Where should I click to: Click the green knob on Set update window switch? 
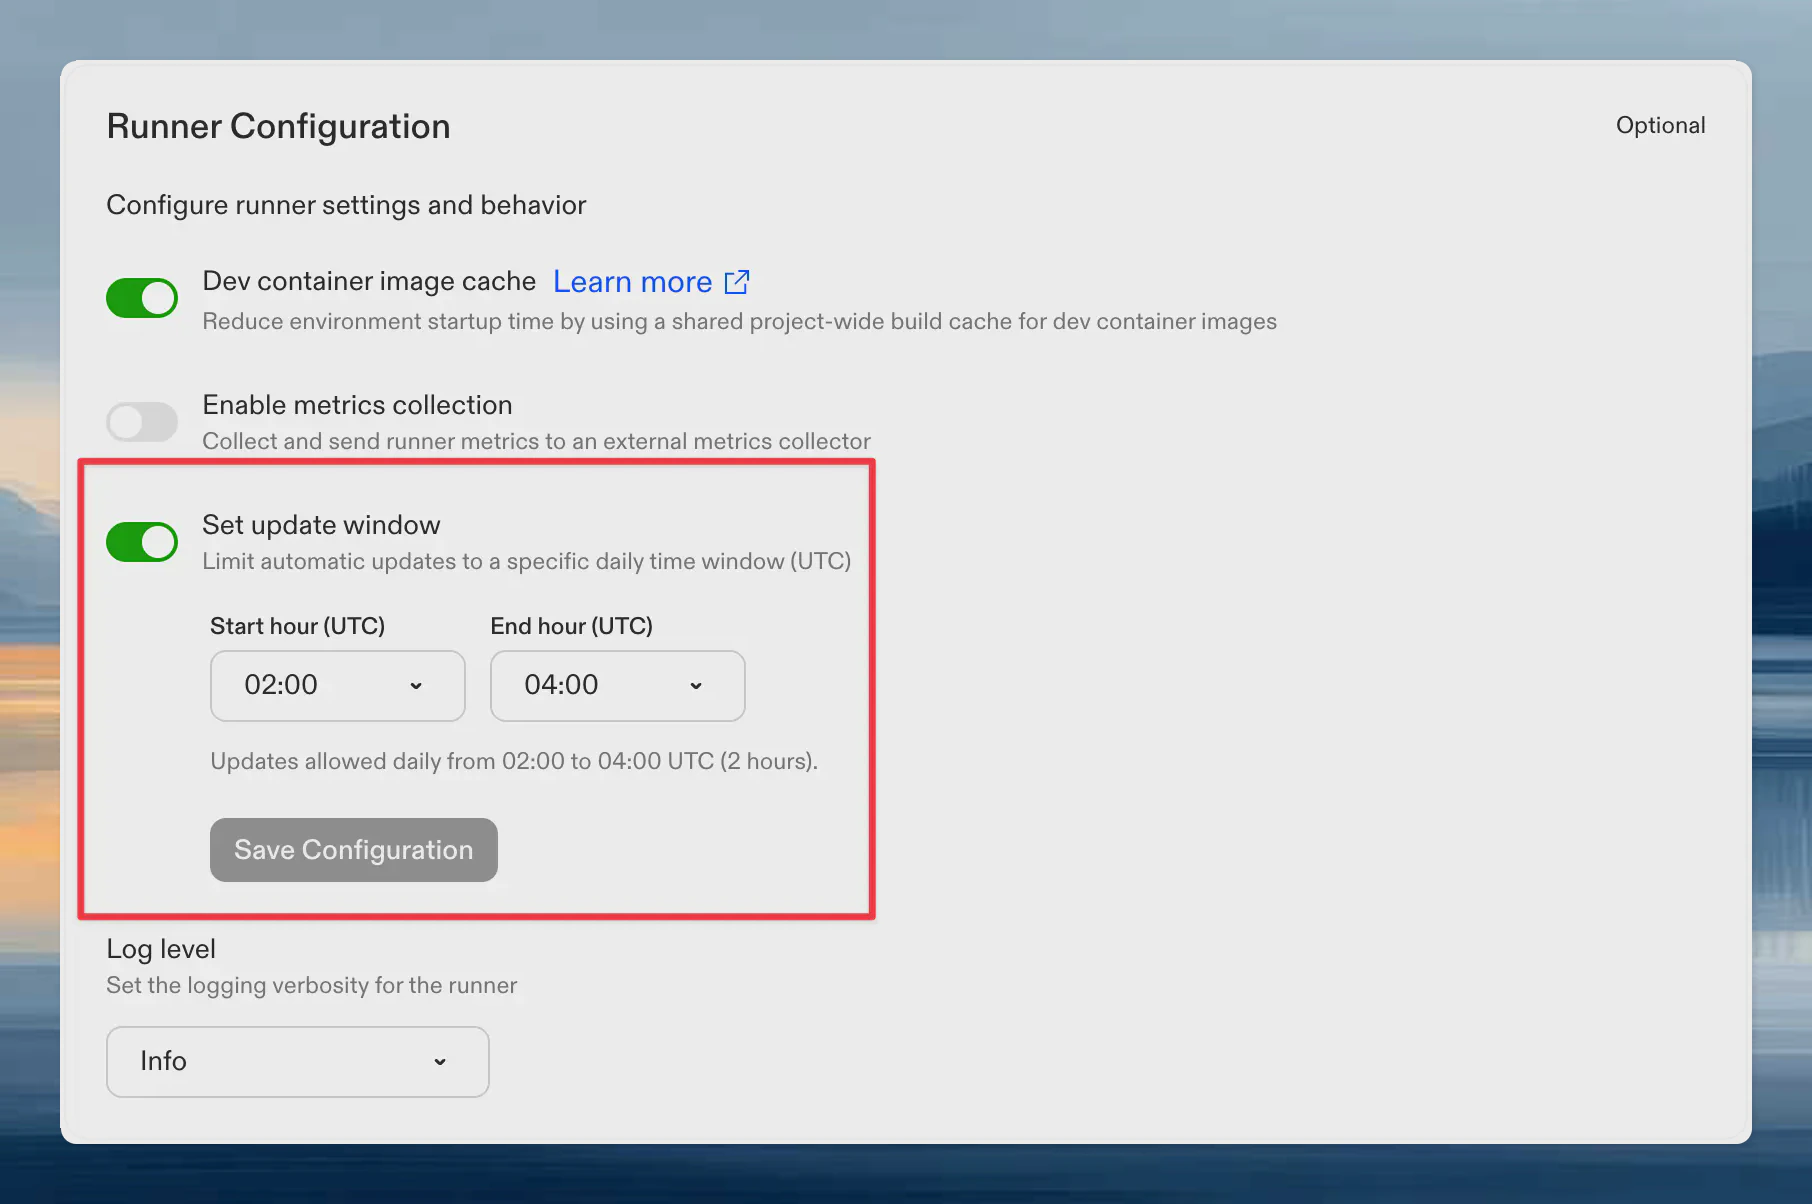[x=157, y=541]
